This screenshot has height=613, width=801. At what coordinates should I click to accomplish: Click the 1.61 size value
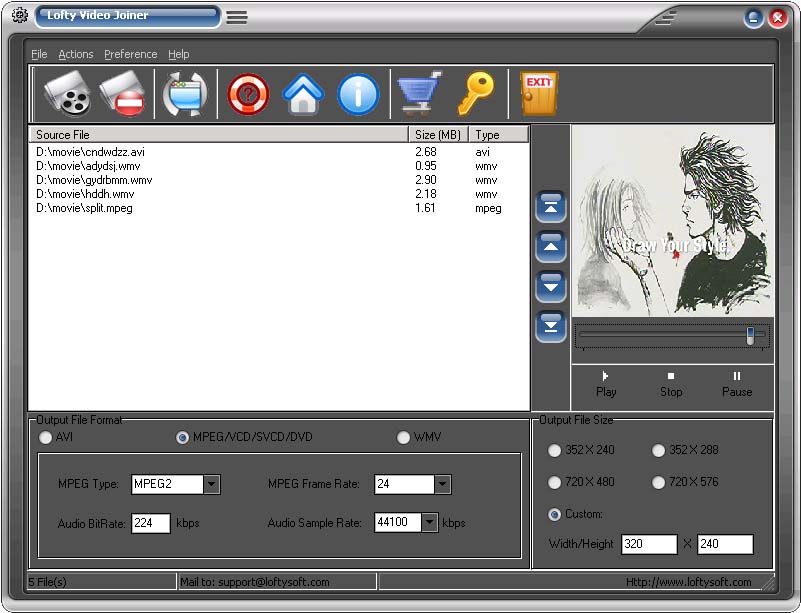click(425, 208)
